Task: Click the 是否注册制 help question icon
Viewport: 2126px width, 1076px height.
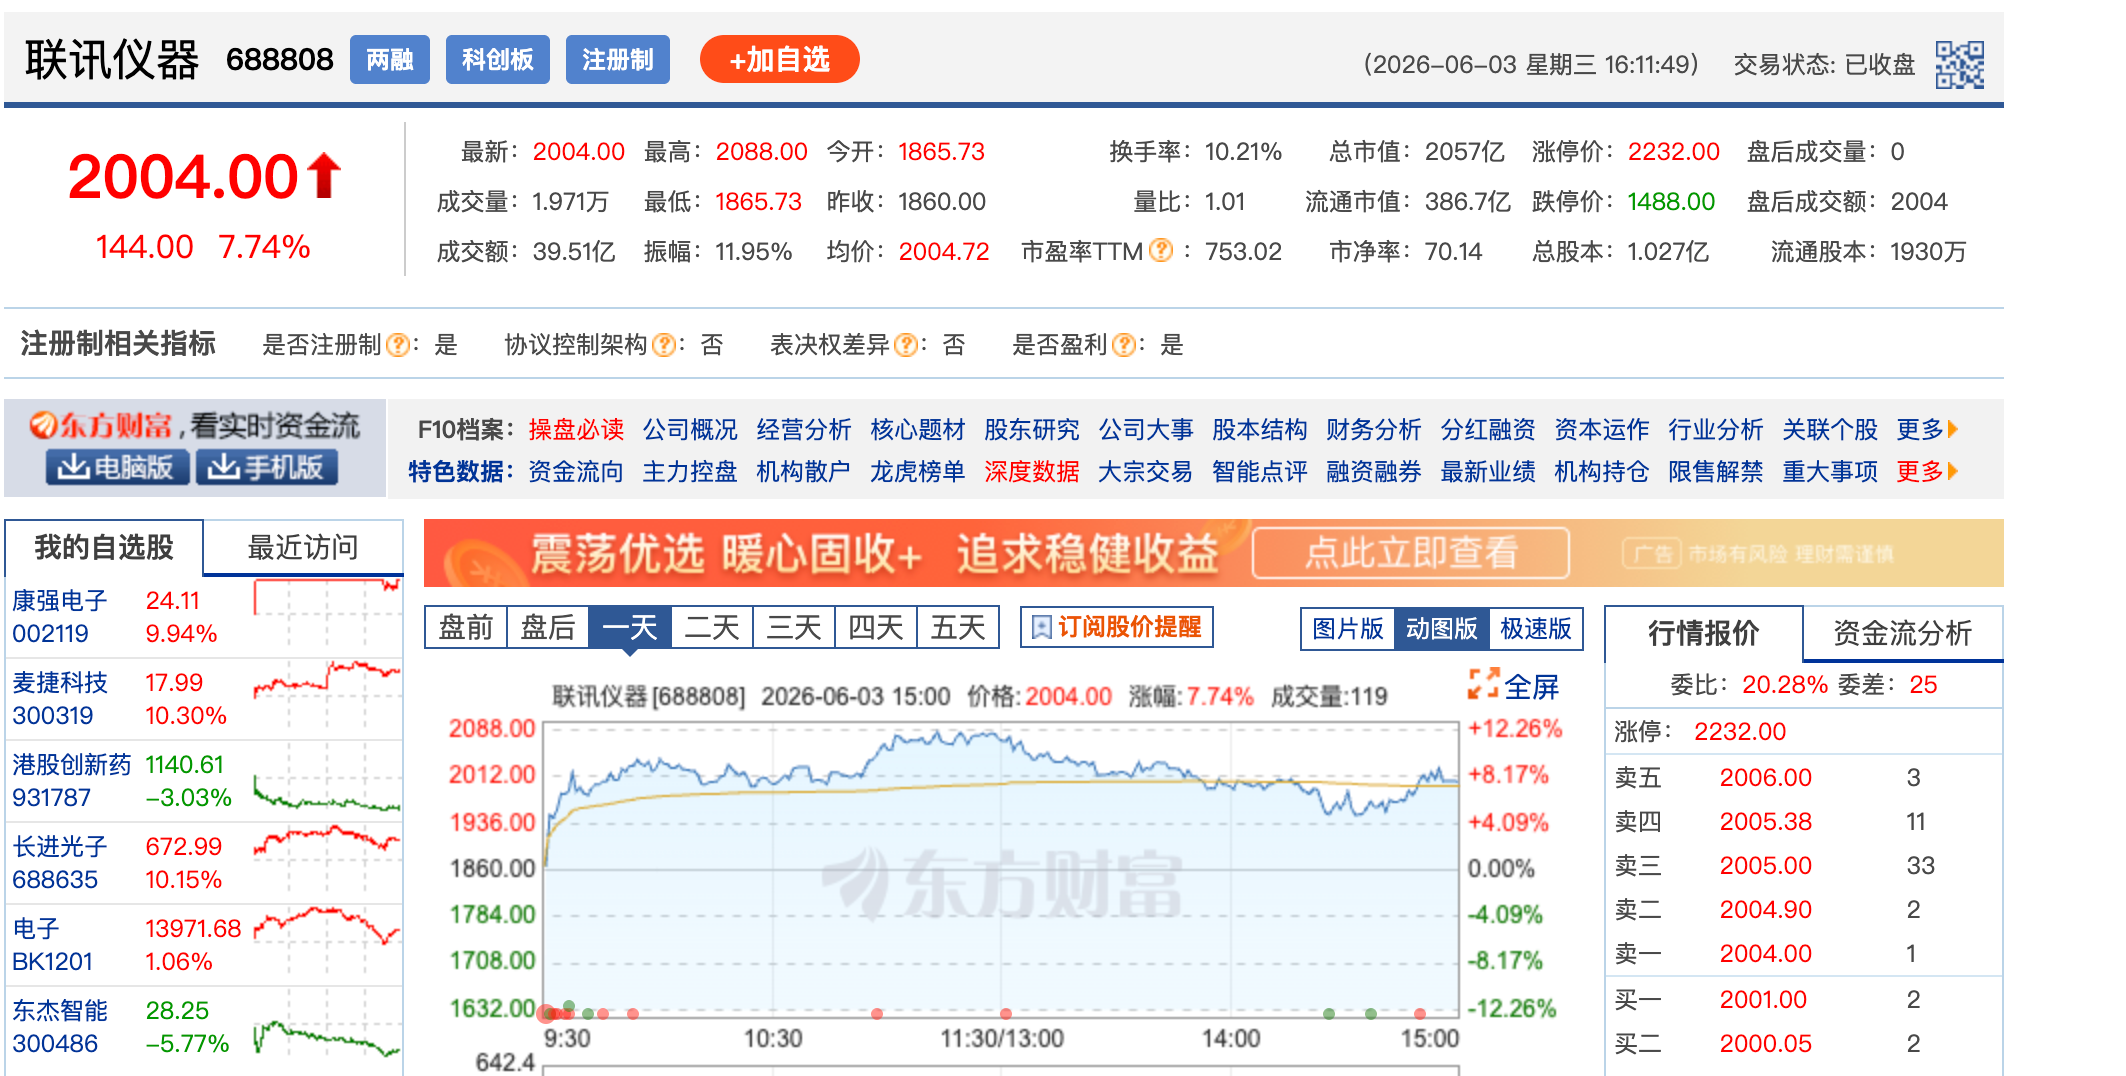Action: 397,345
